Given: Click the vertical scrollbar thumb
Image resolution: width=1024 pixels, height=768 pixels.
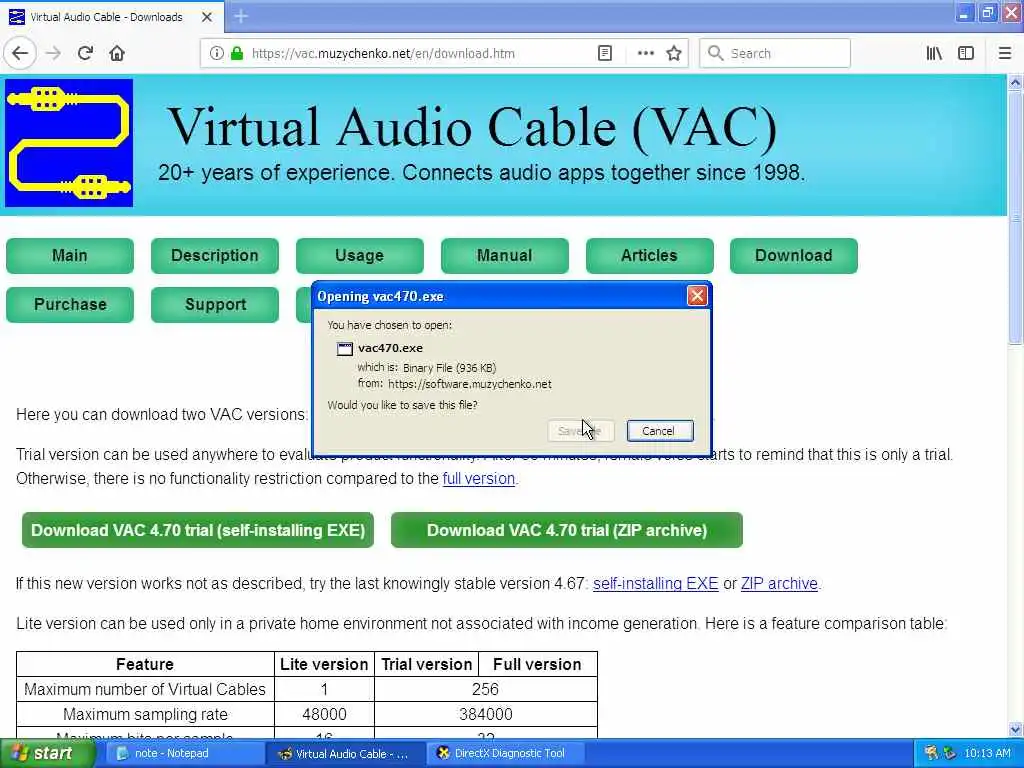Looking at the screenshot, I should pos(1015,217).
